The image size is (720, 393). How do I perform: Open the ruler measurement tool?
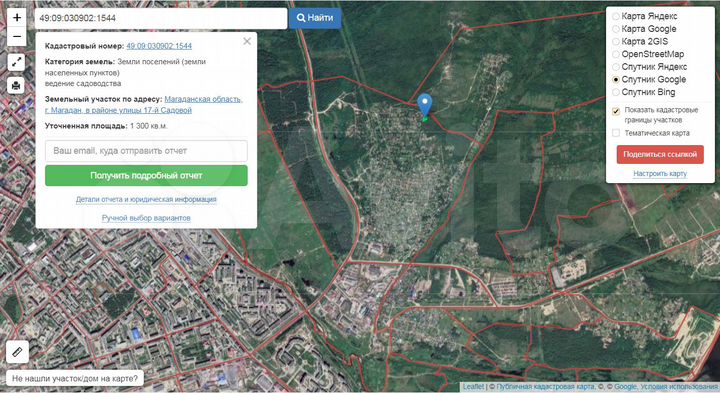tap(17, 352)
